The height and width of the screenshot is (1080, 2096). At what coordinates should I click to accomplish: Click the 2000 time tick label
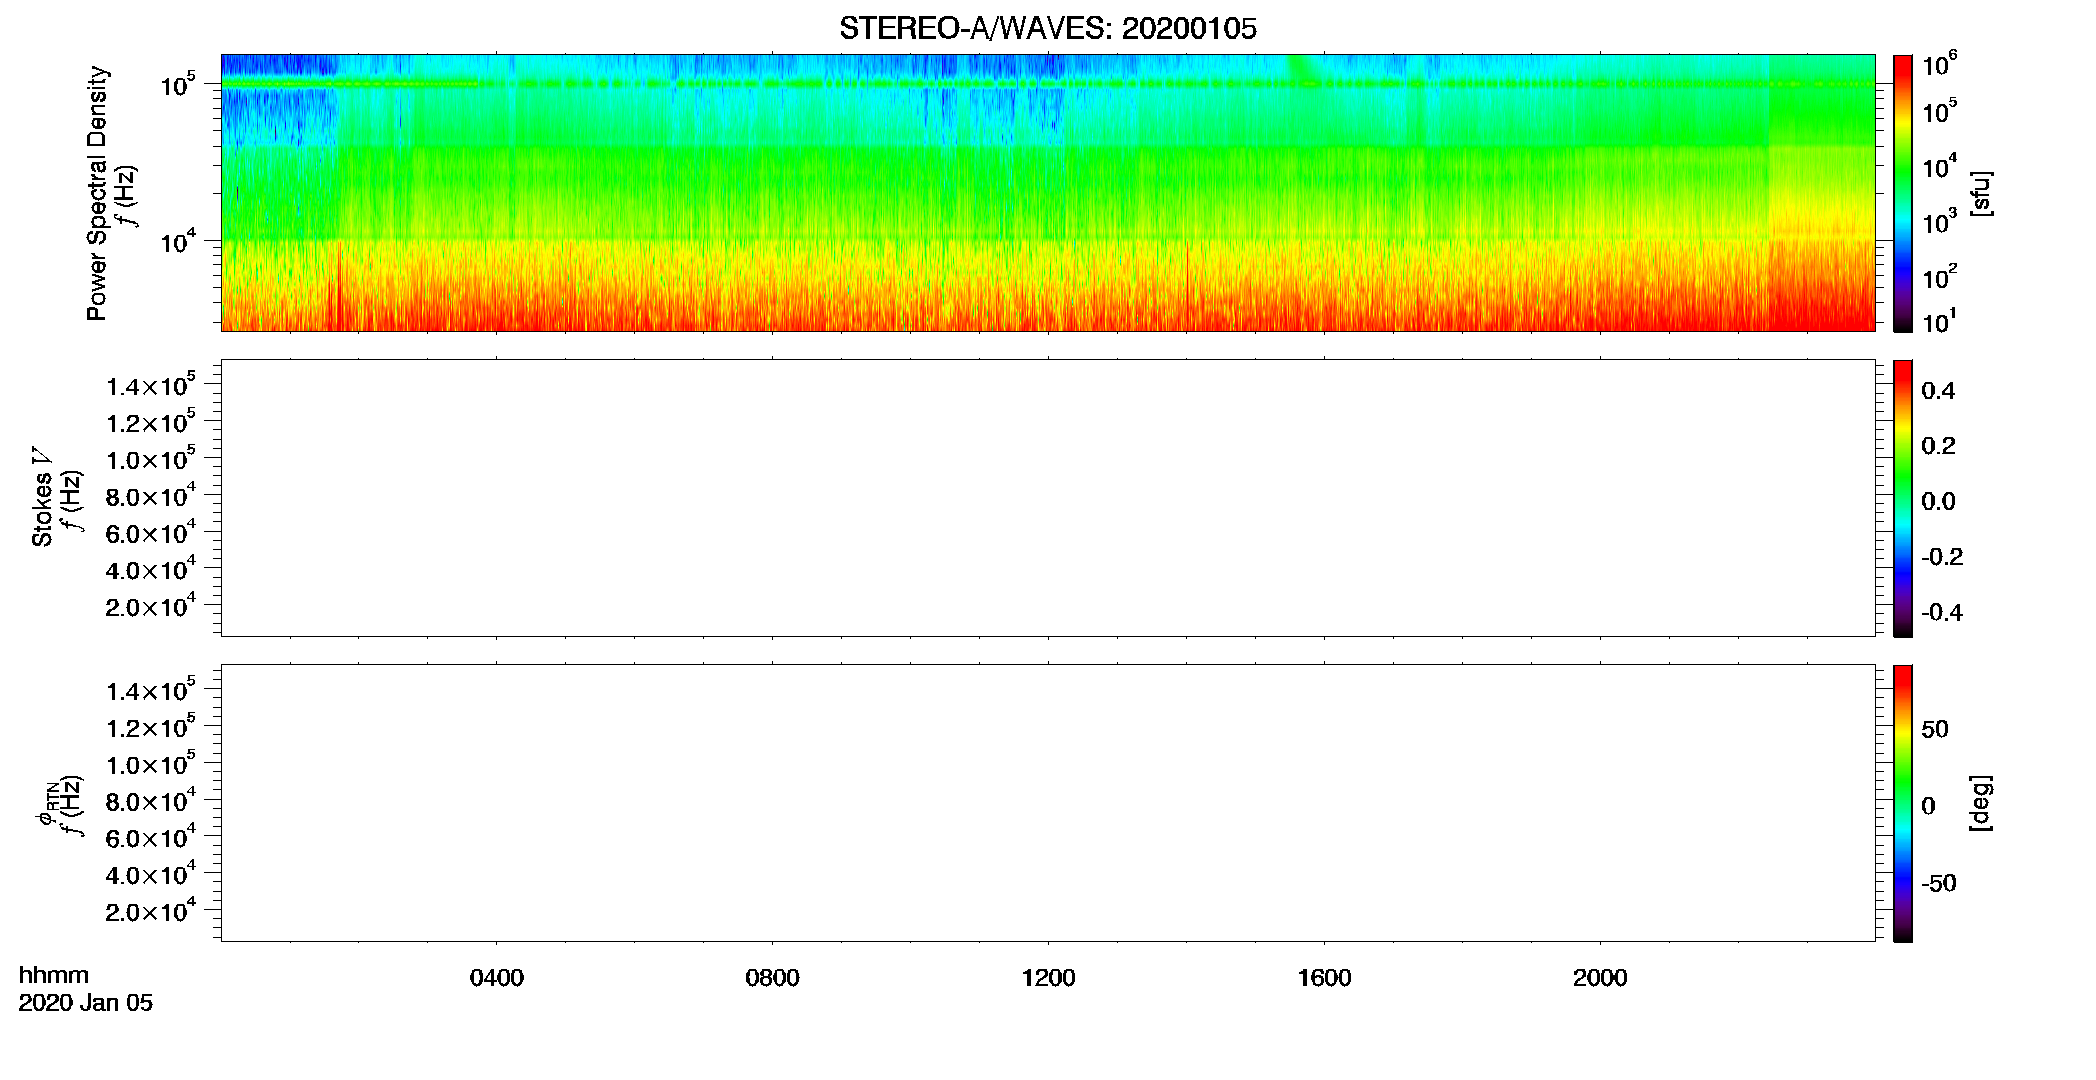1600,978
